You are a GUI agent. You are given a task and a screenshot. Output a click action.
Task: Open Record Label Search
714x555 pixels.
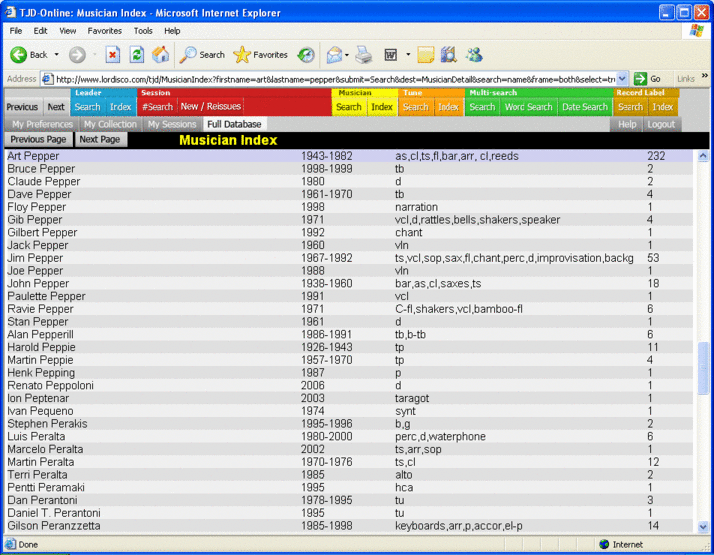[631, 107]
